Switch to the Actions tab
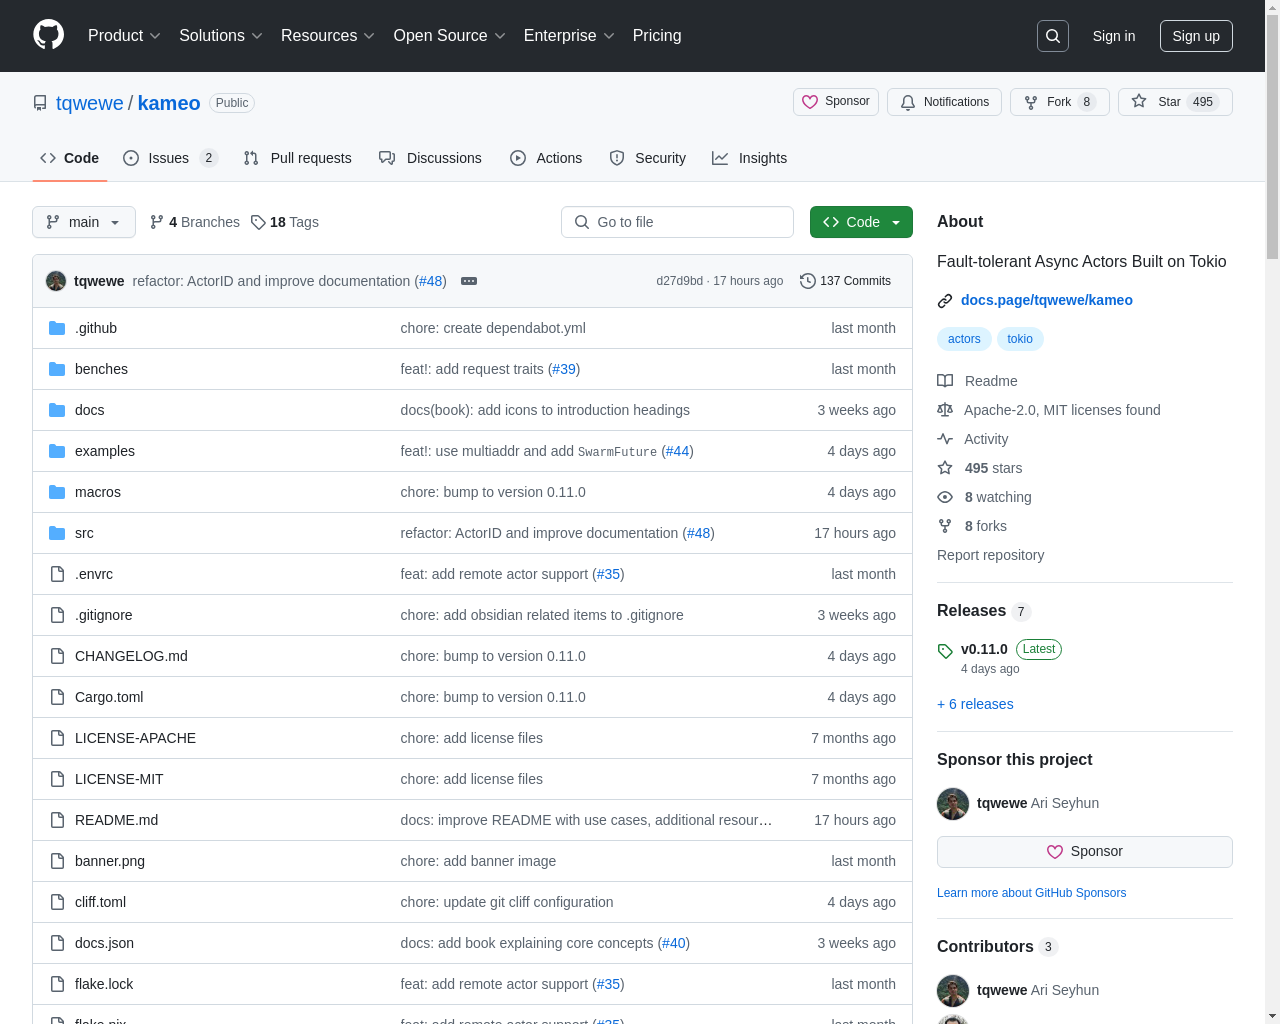The height and width of the screenshot is (1024, 1280). click(546, 158)
